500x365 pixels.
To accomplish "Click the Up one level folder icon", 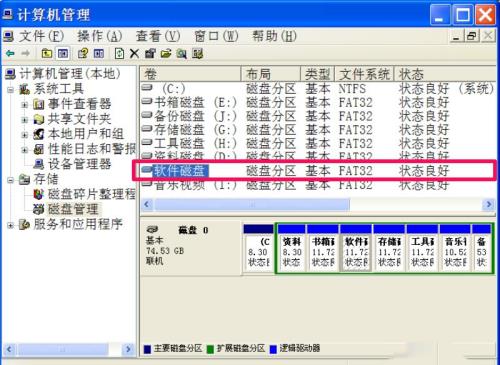I will [x=47, y=53].
